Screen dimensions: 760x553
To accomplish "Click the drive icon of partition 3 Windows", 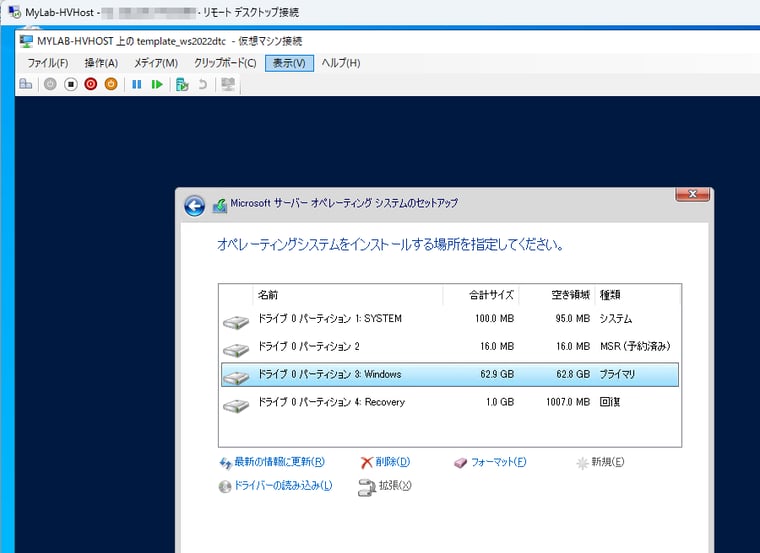I will tap(236, 378).
